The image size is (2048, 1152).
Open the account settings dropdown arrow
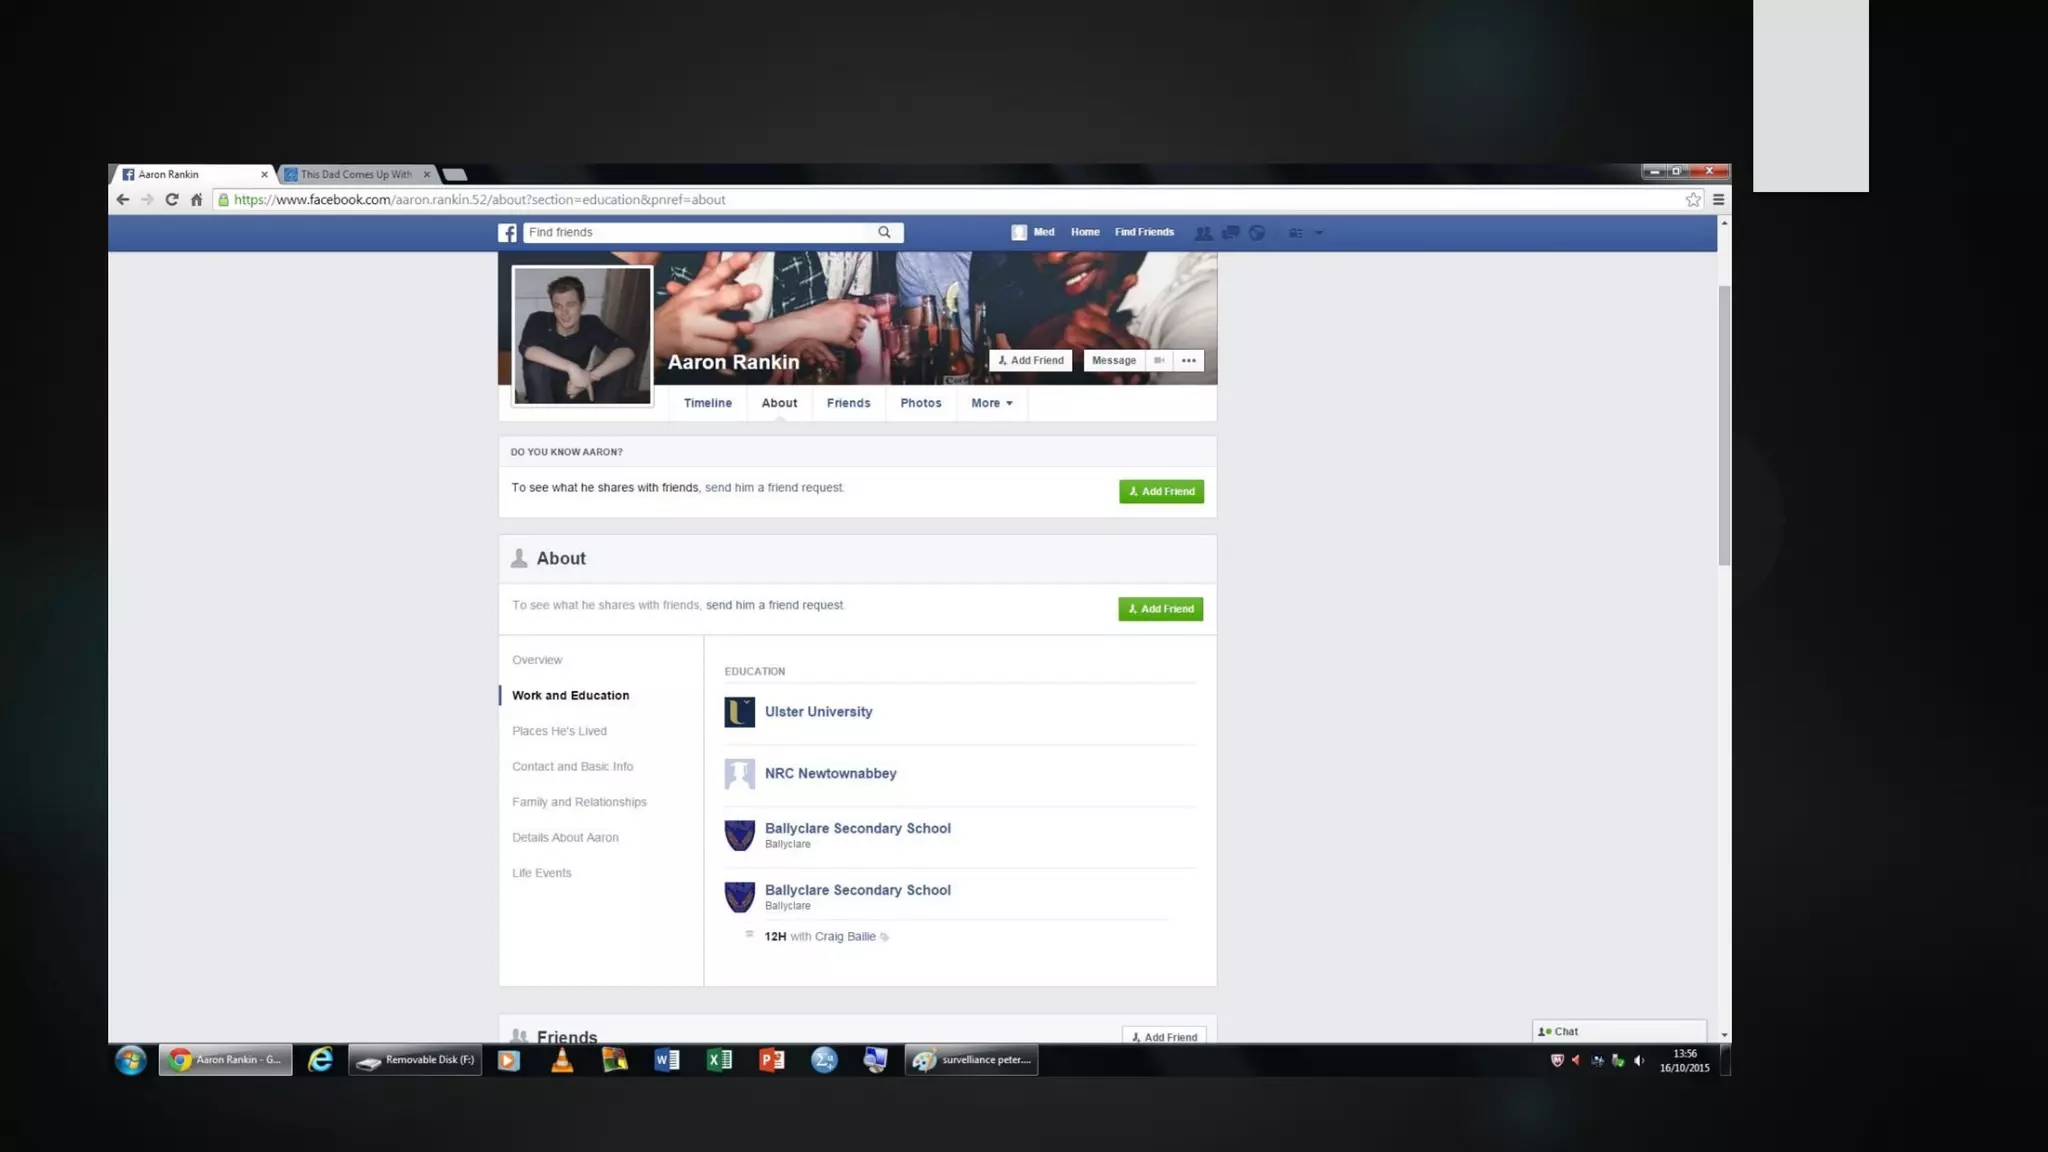[1319, 233]
